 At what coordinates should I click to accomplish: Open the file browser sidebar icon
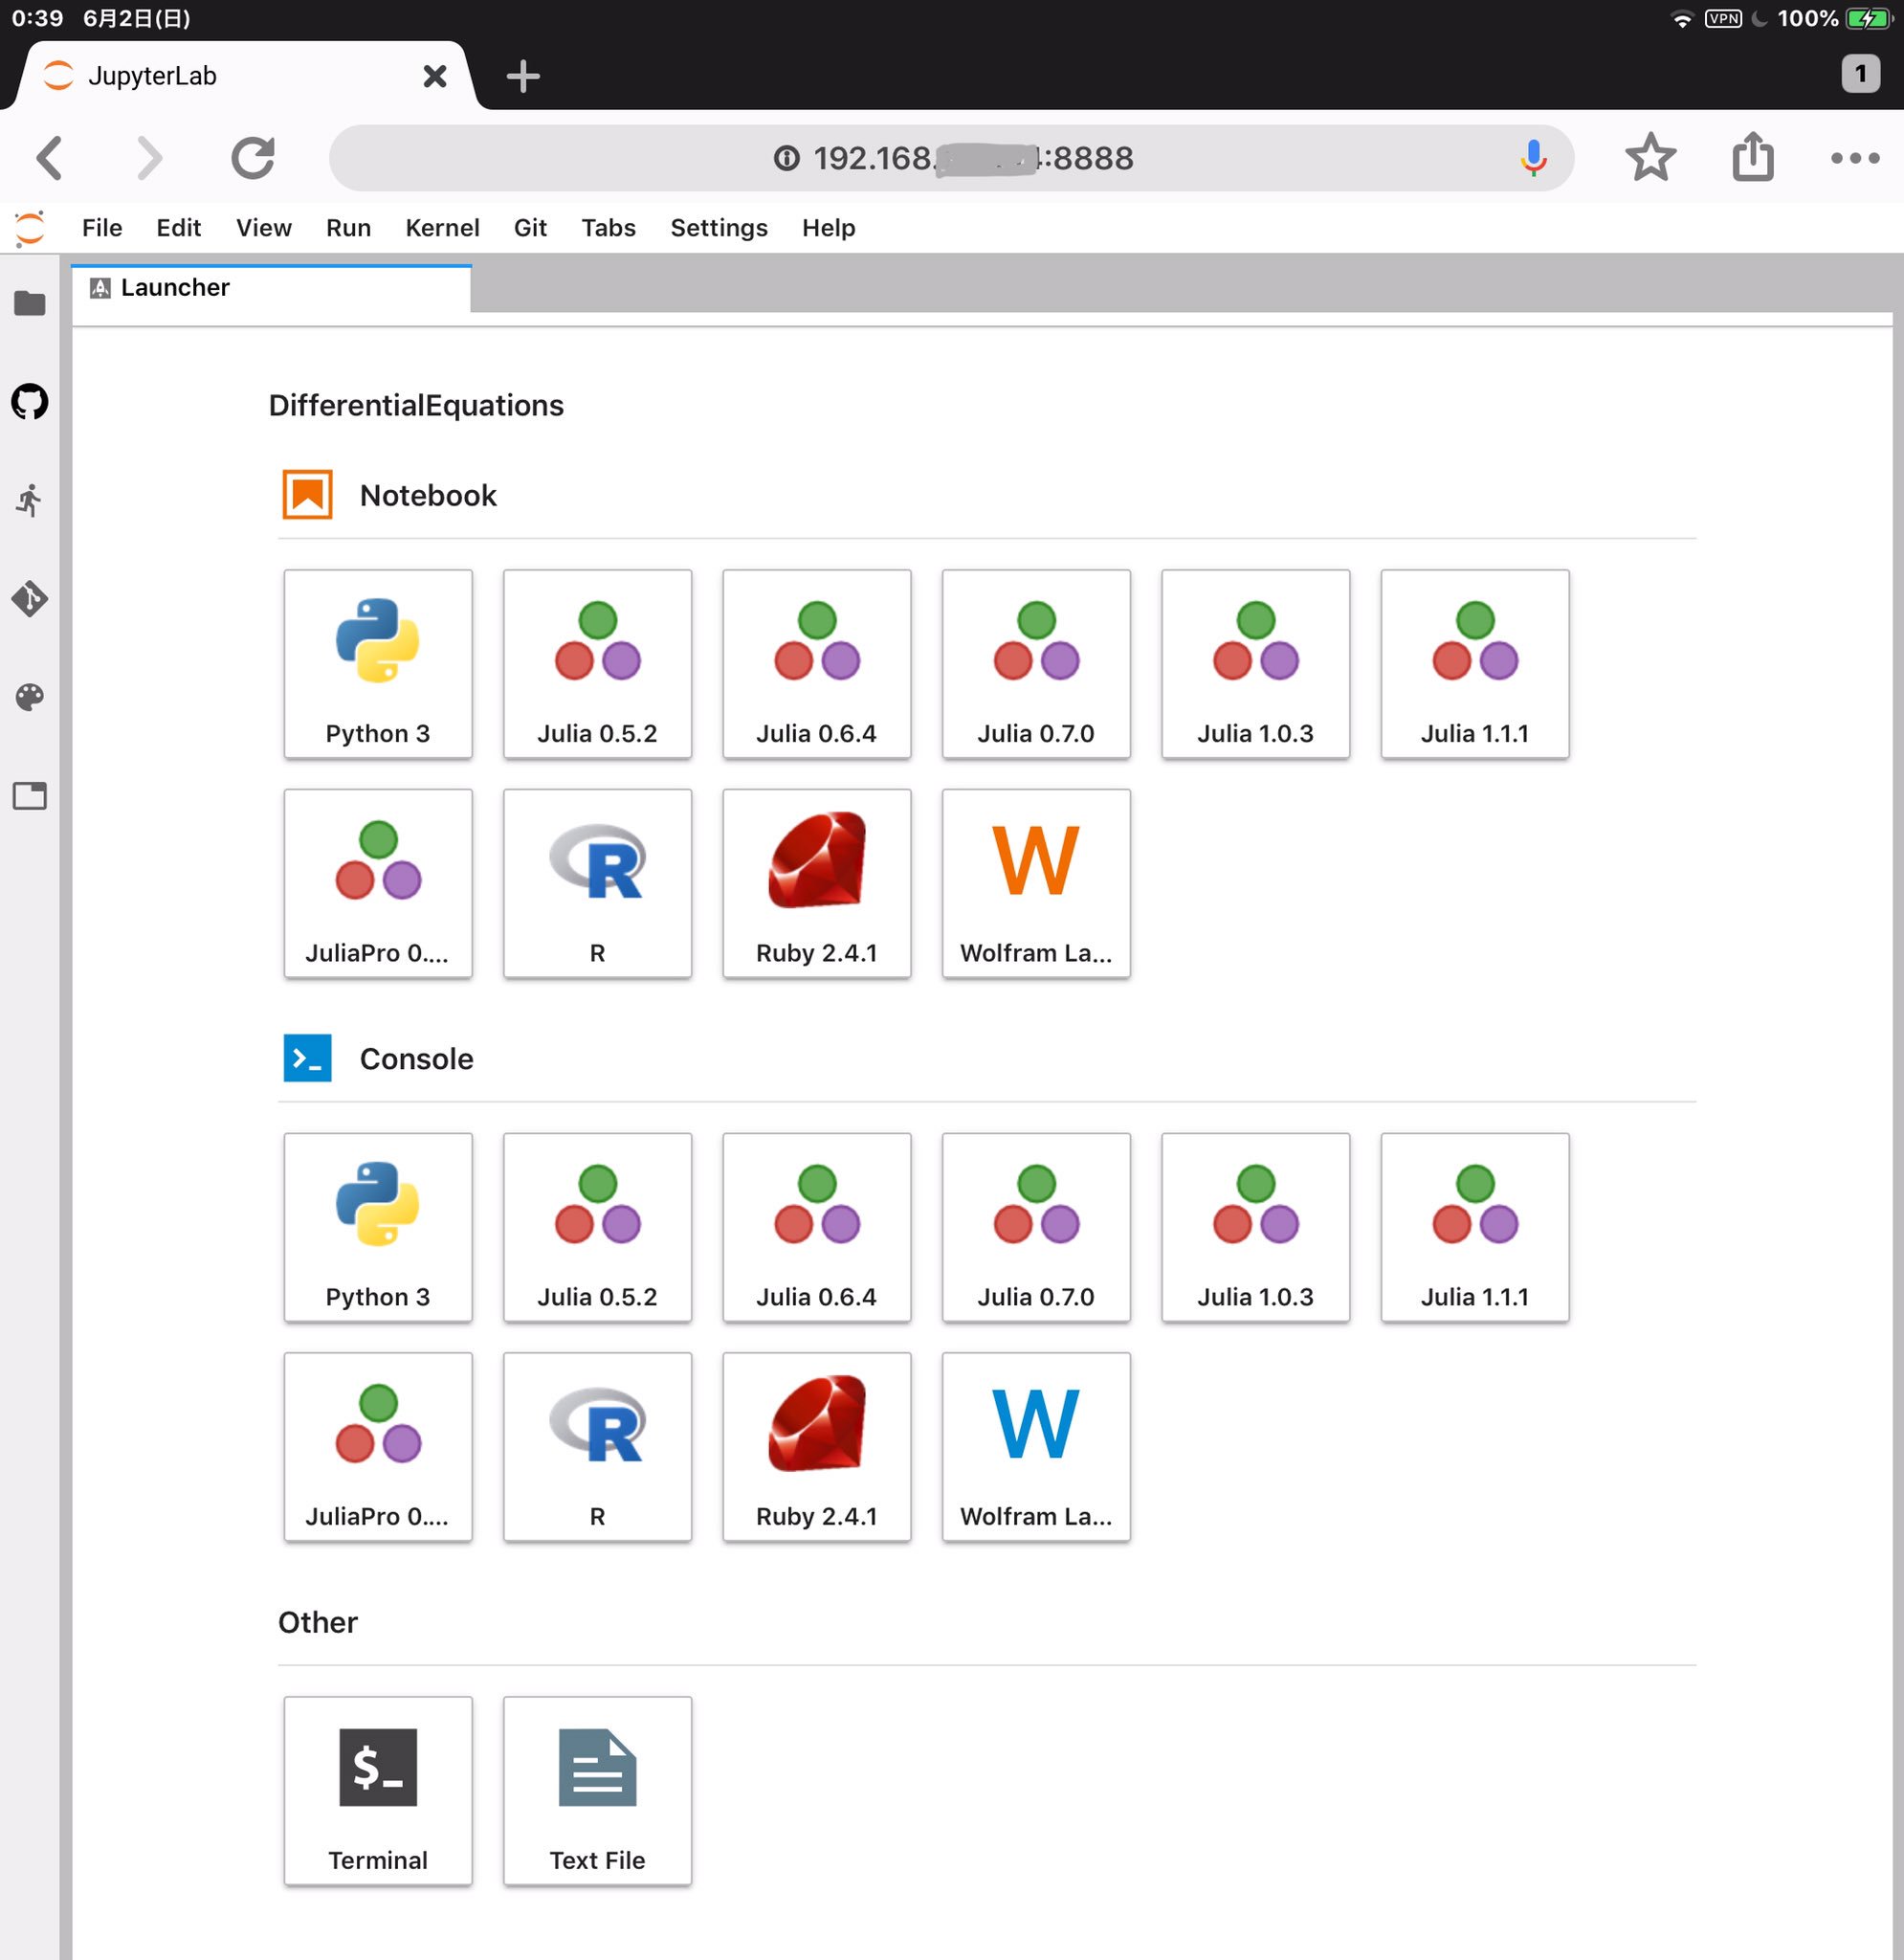point(30,303)
